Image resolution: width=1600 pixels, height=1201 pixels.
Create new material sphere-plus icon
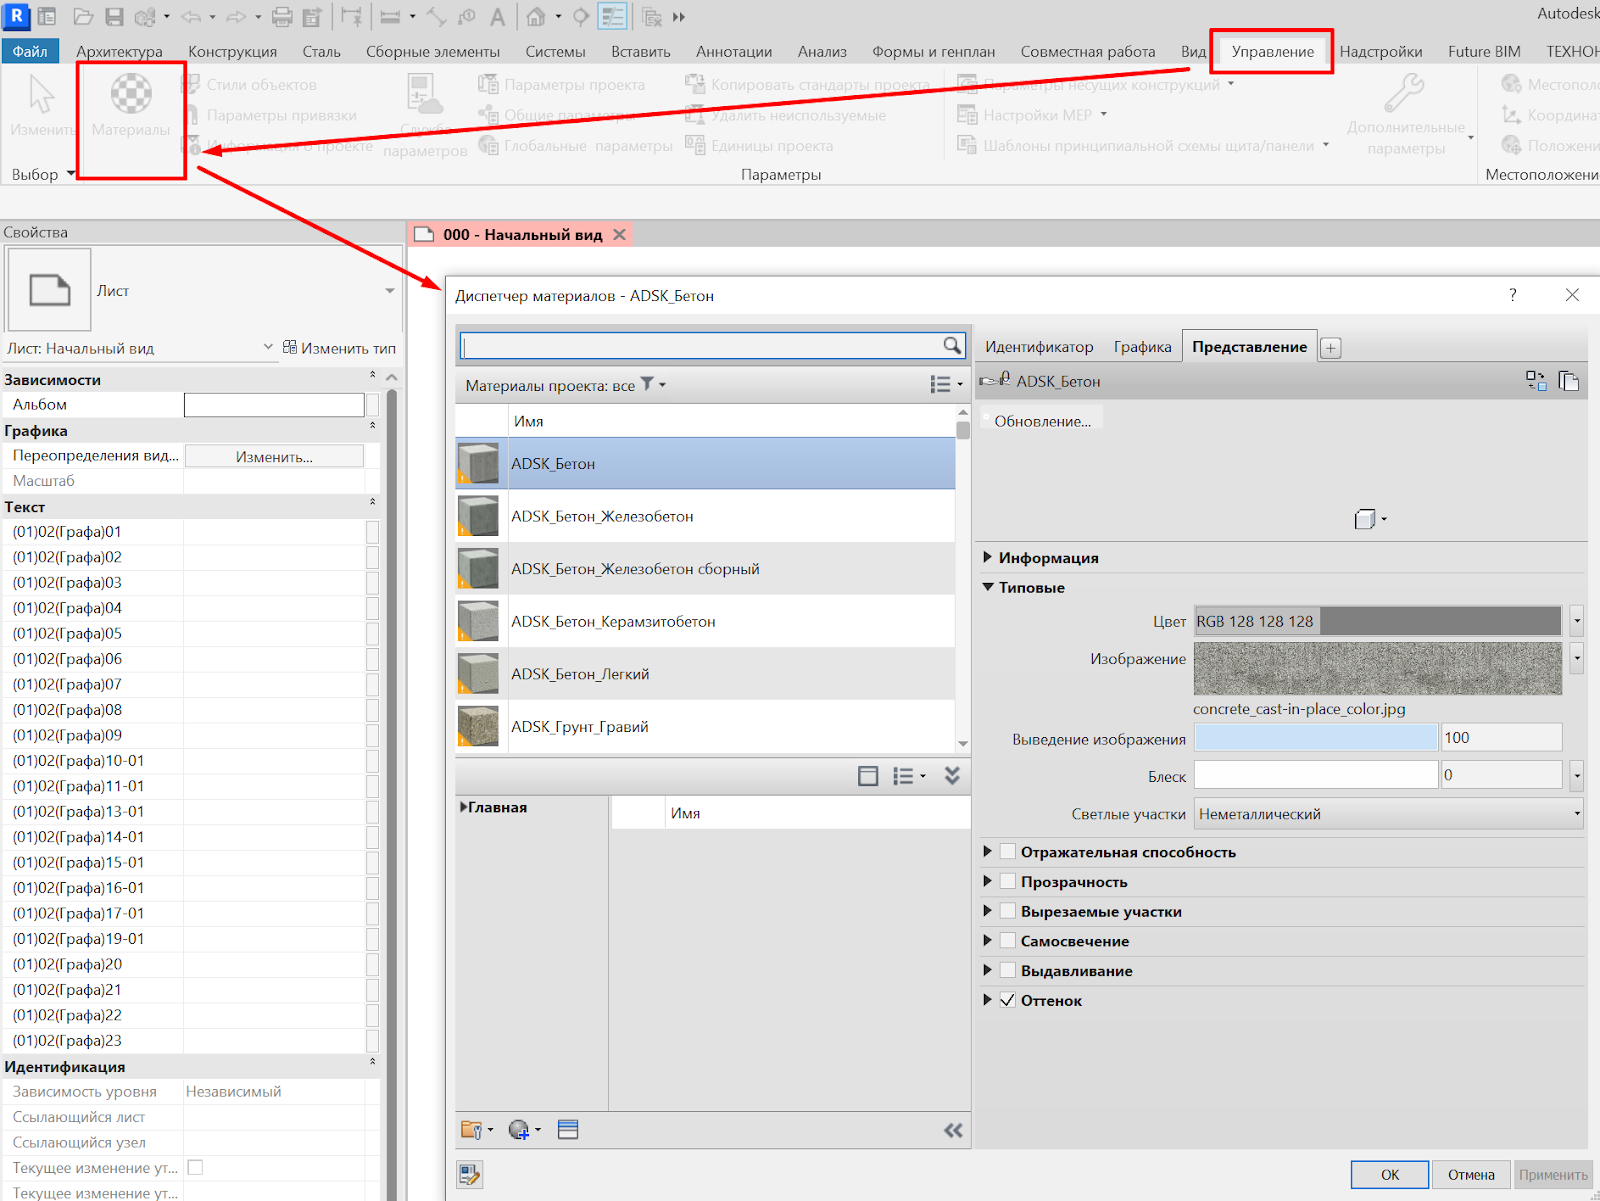pos(519,1130)
